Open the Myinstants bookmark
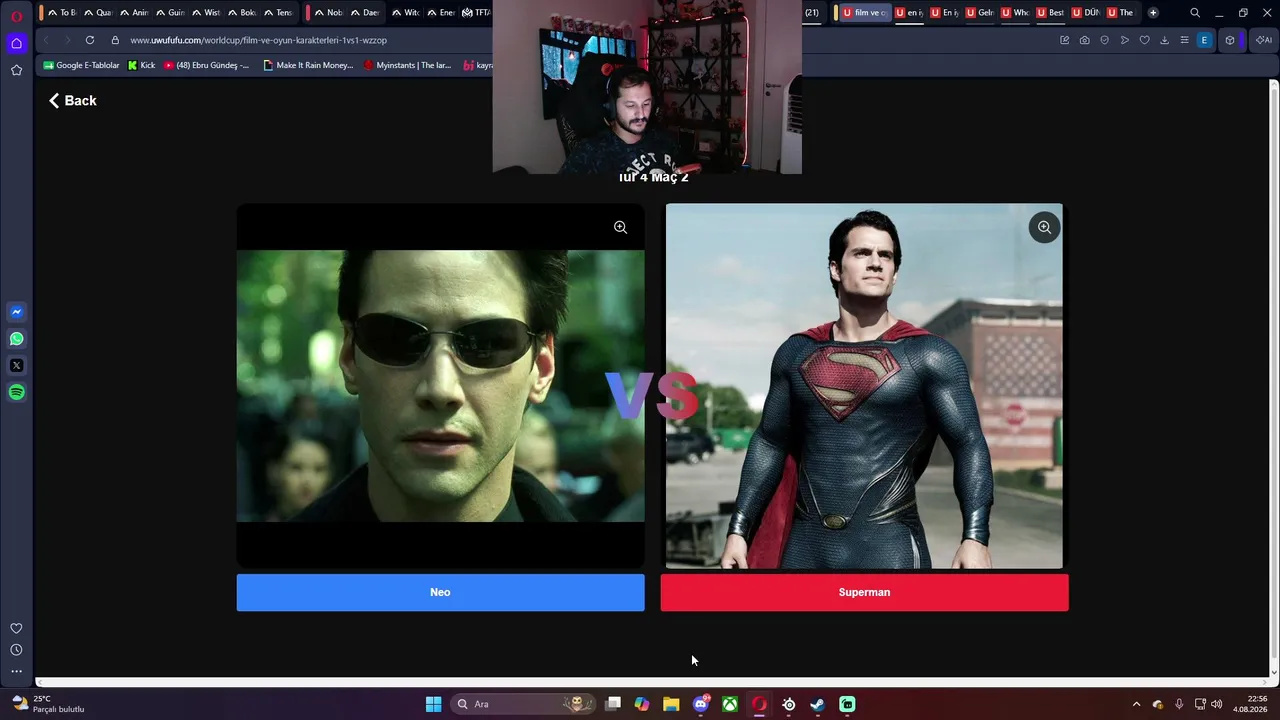Screen dimensions: 1280x720 [x=407, y=65]
